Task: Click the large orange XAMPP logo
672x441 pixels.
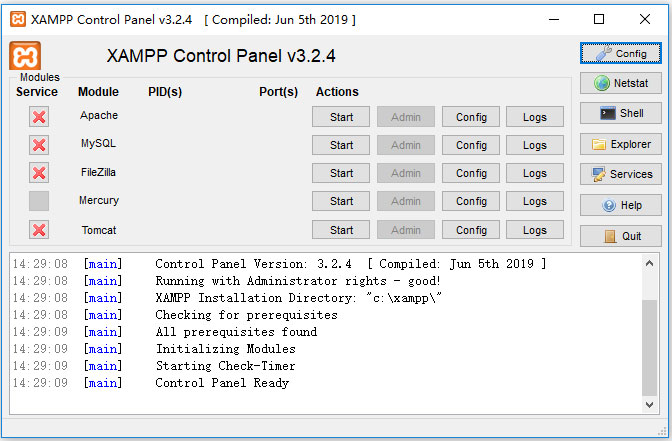Action: pos(25,56)
